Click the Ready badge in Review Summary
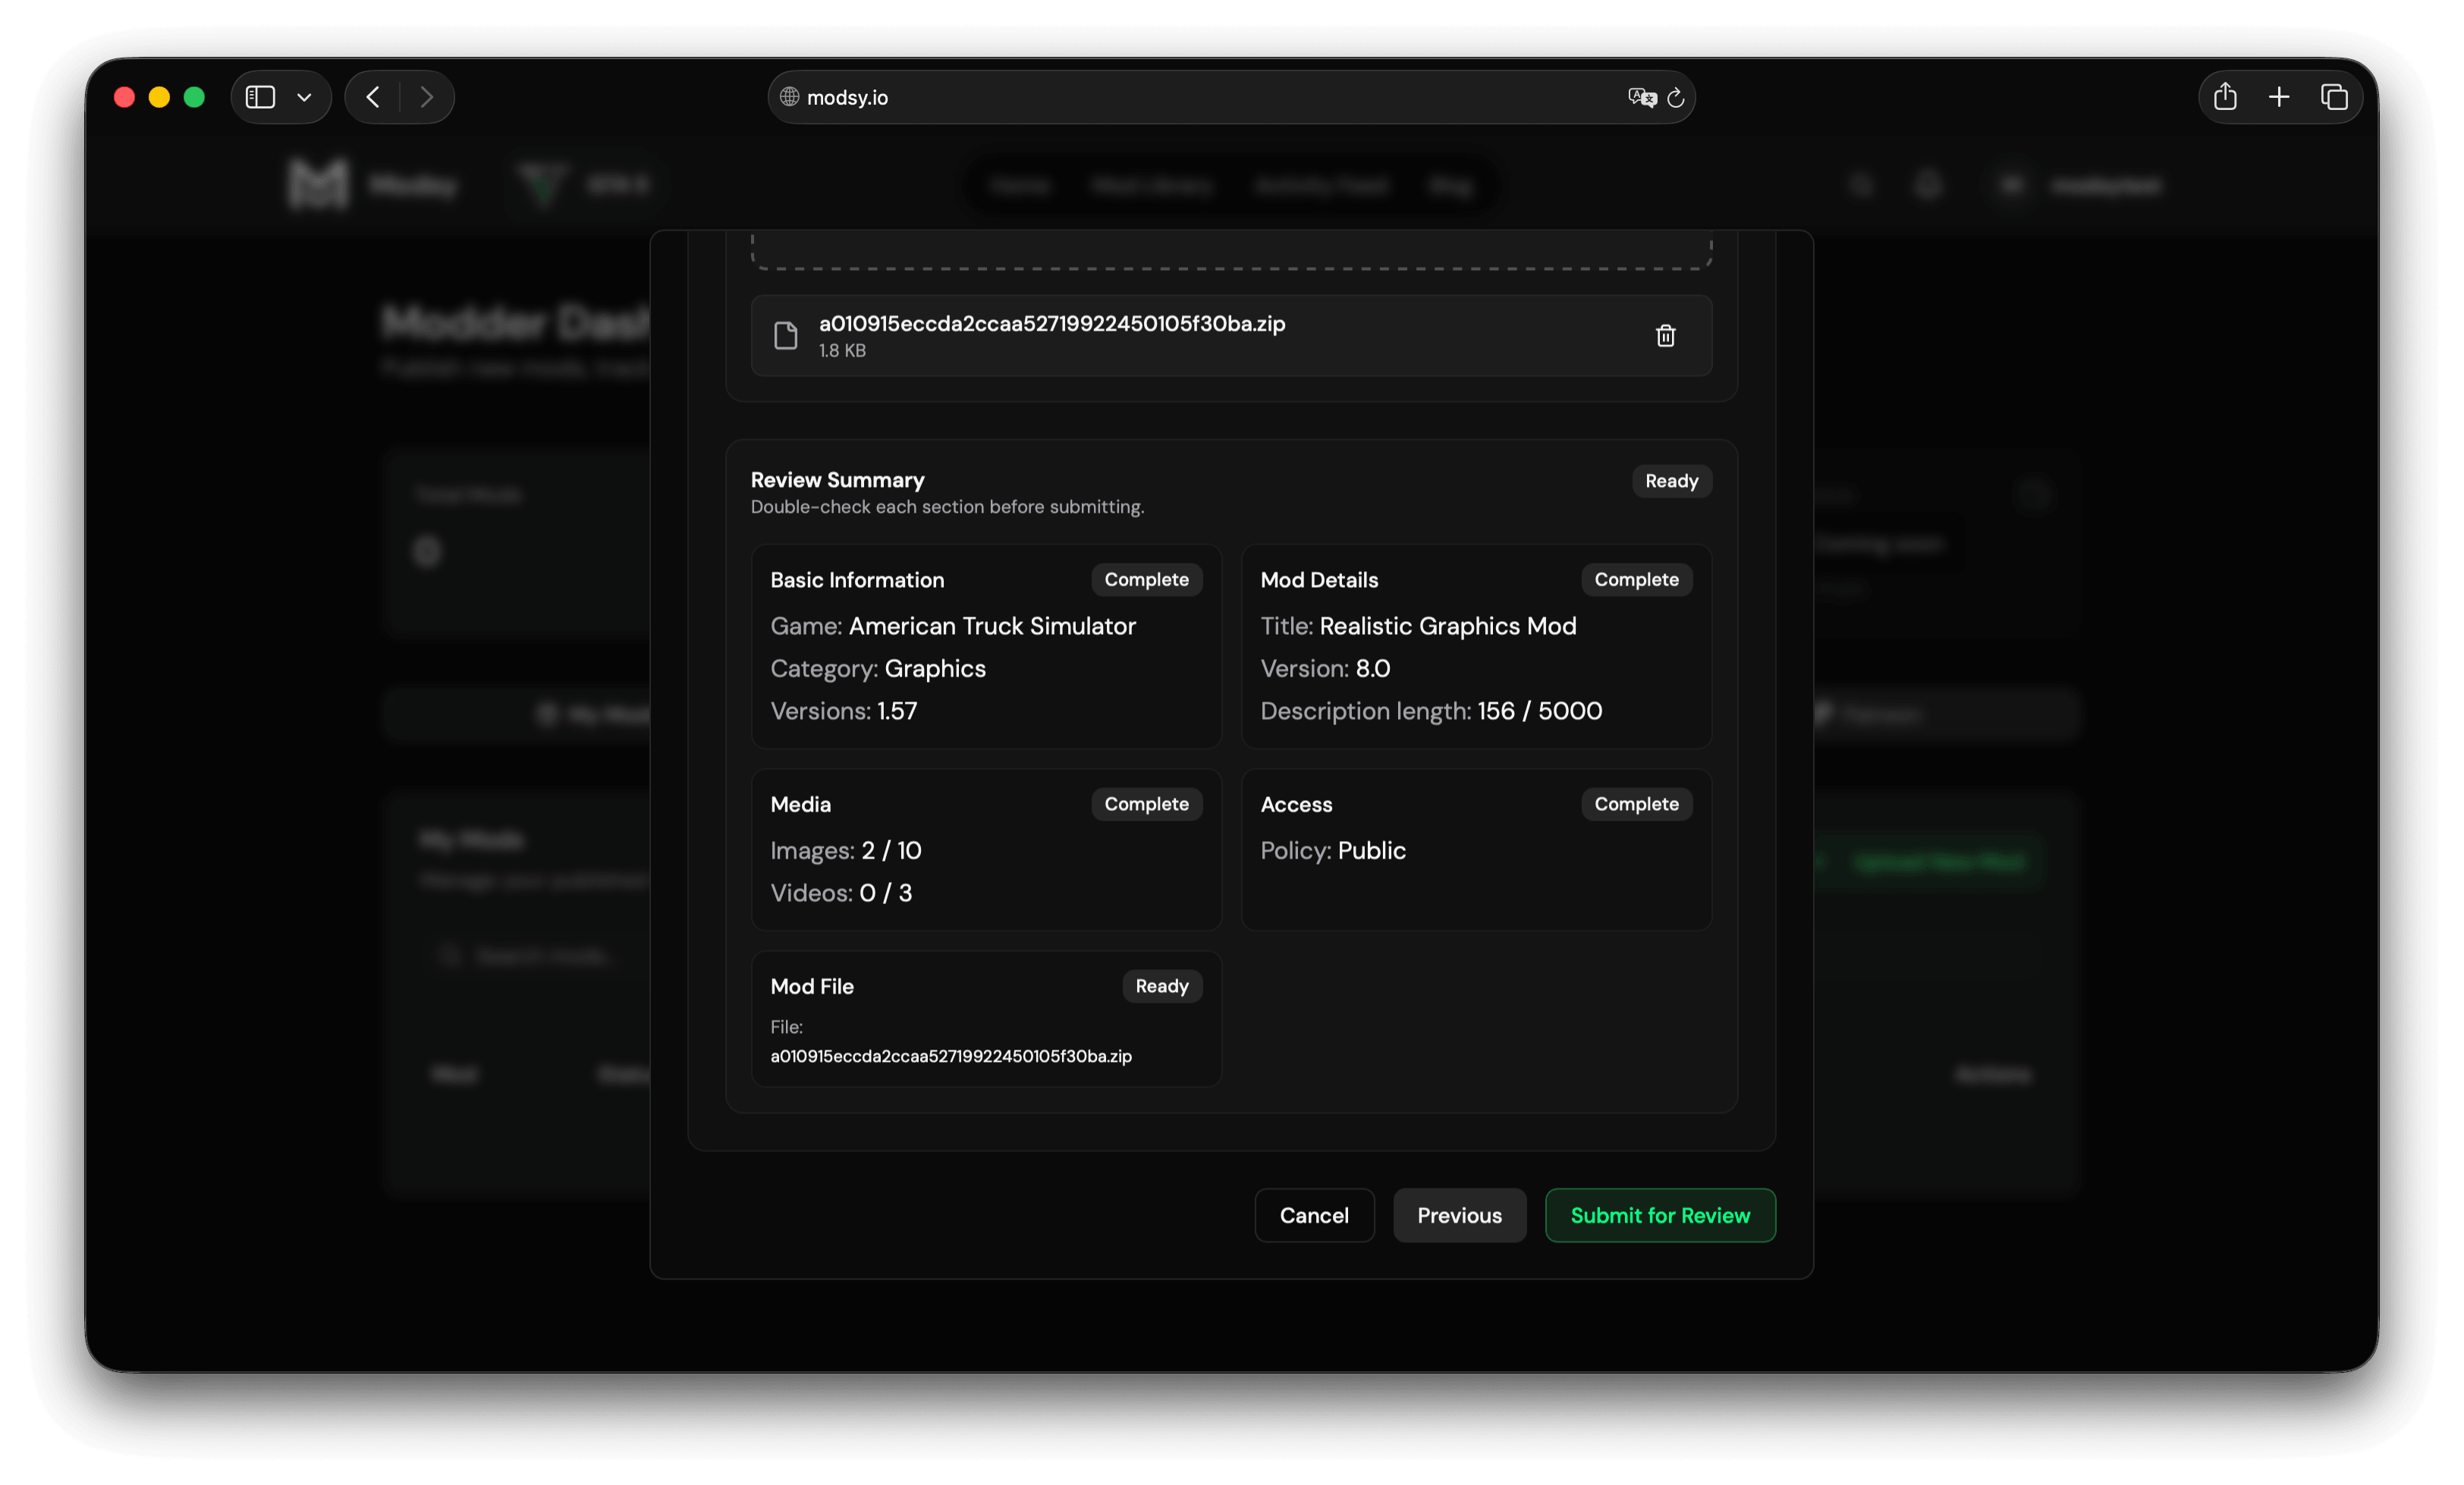Viewport: 2464px width, 1485px height. pyautogui.click(x=1671, y=481)
